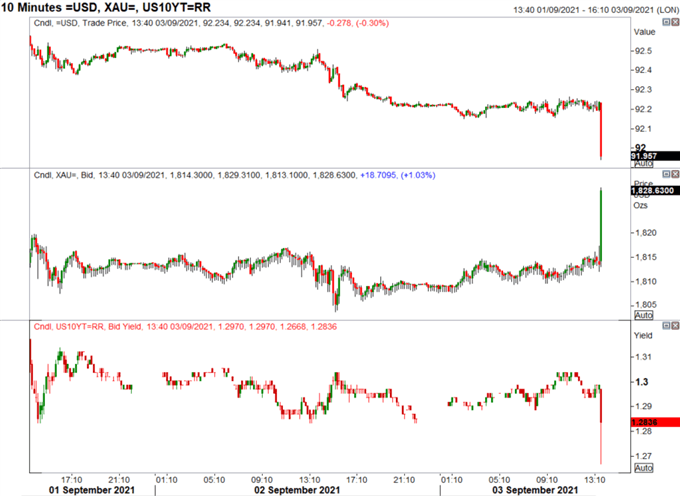The height and width of the screenshot is (496, 680).
Task: Click the '-0.278, (-0.30%)' change value
Action: pyautogui.click(x=358, y=23)
